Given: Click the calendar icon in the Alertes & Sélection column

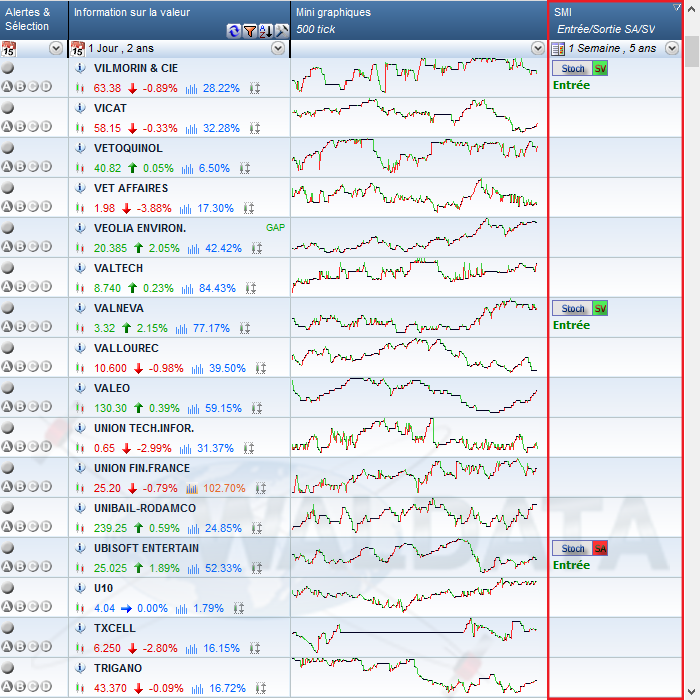Looking at the screenshot, I should [8, 49].
